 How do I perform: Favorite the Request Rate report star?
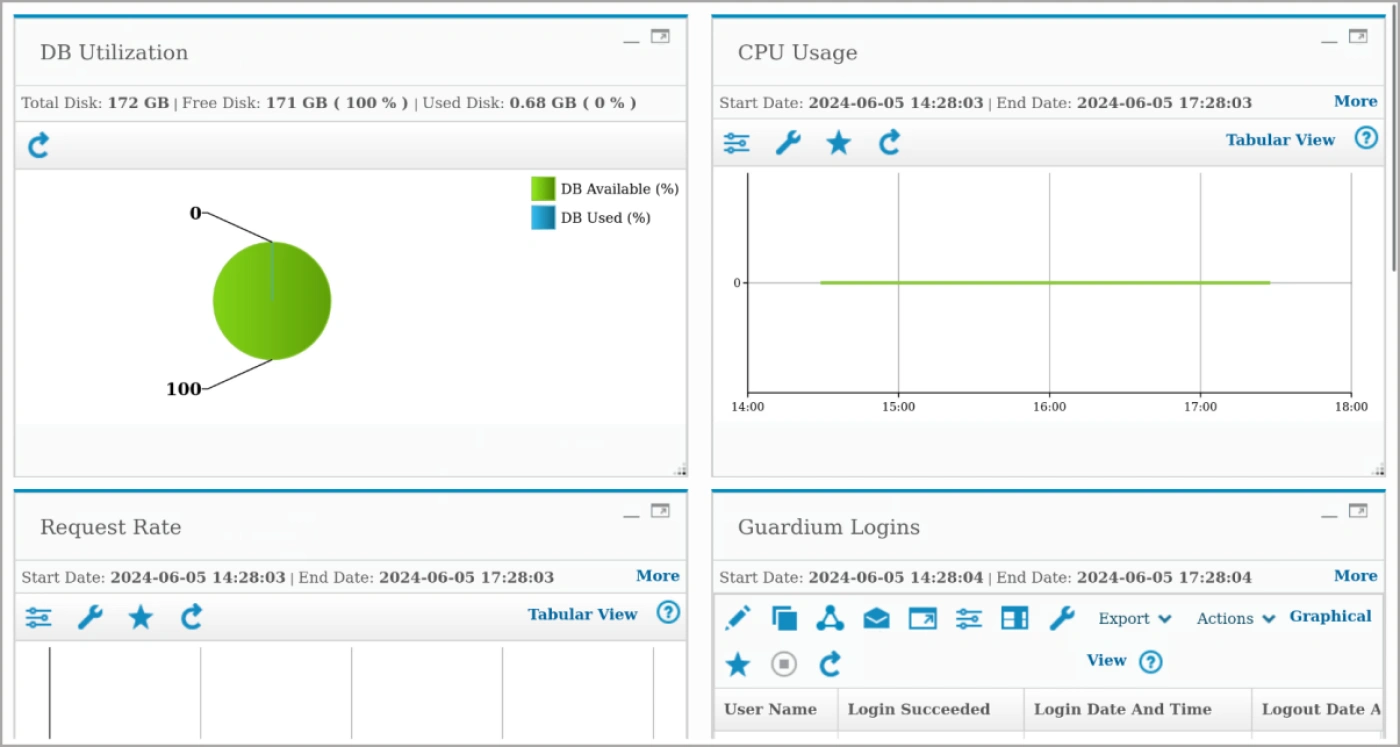[140, 617]
